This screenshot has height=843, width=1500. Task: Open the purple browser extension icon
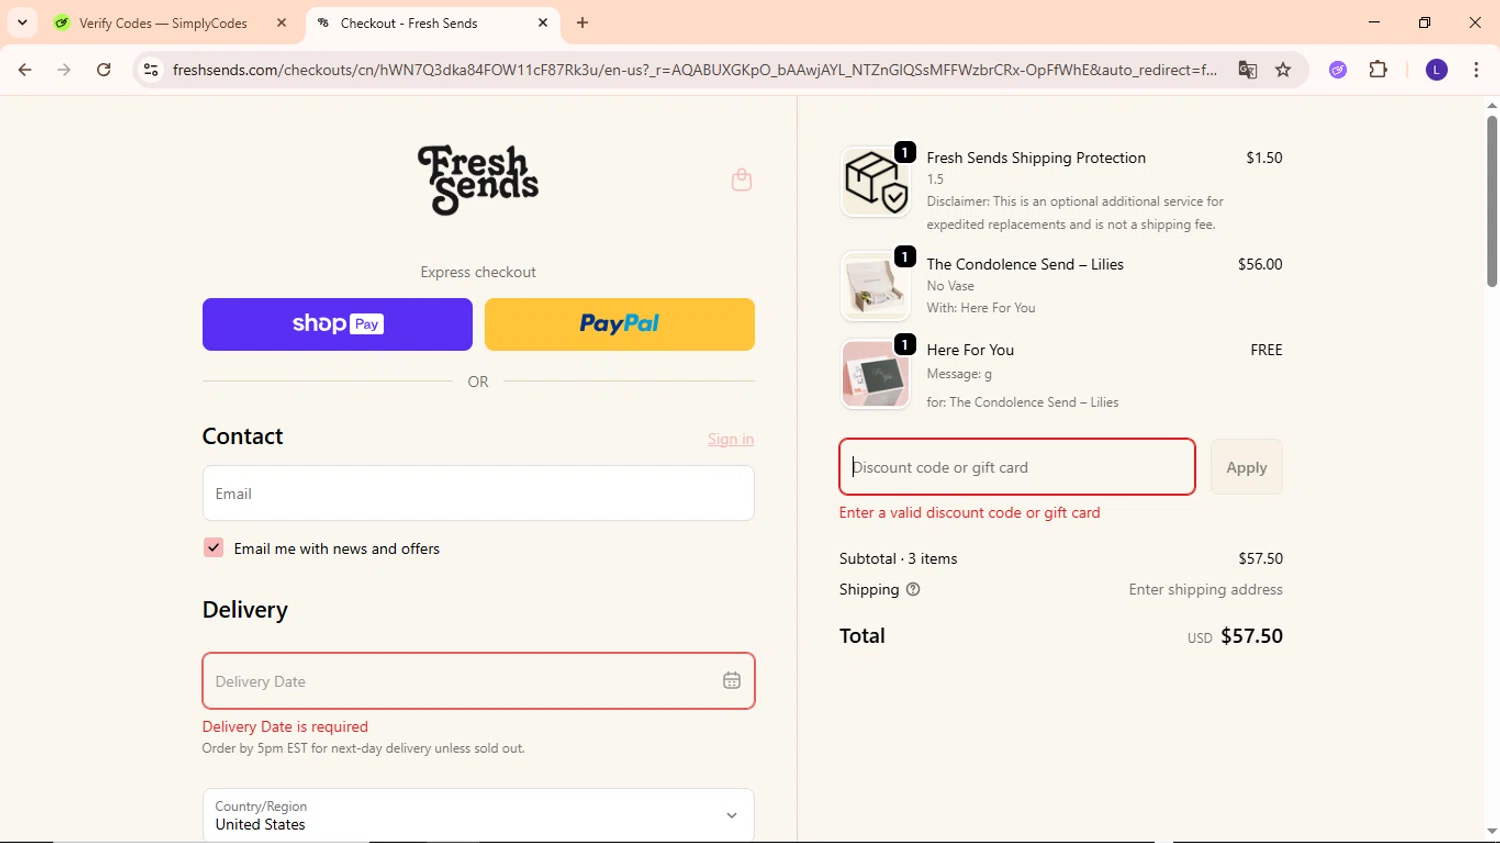(x=1338, y=70)
